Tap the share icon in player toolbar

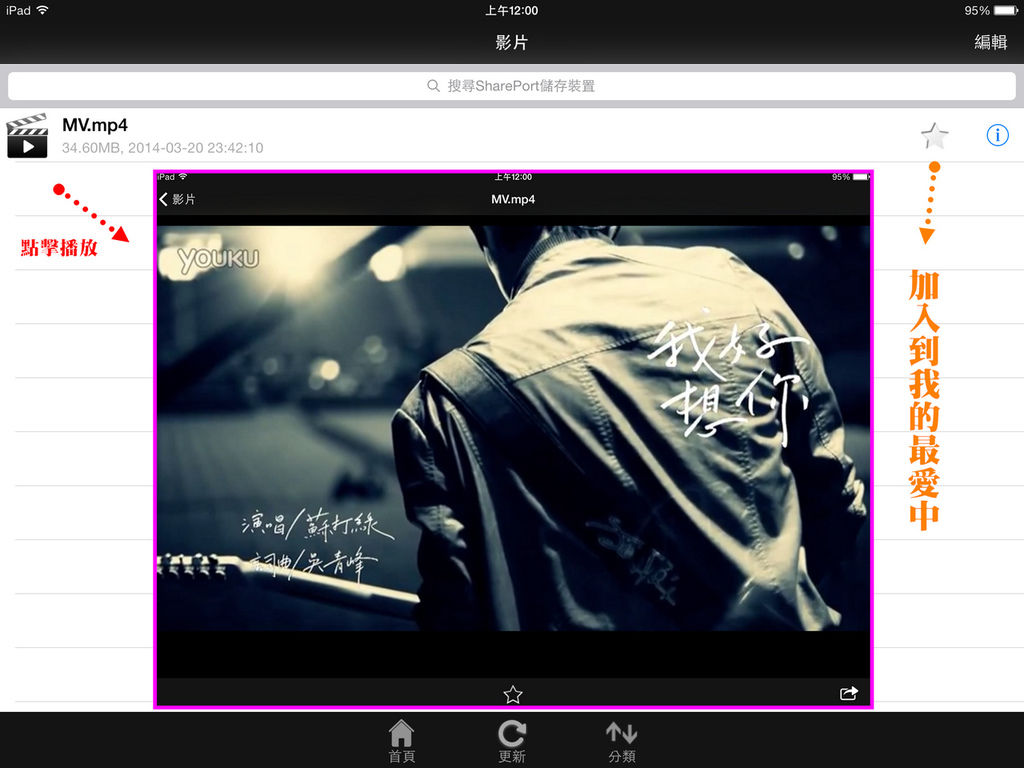coord(848,693)
